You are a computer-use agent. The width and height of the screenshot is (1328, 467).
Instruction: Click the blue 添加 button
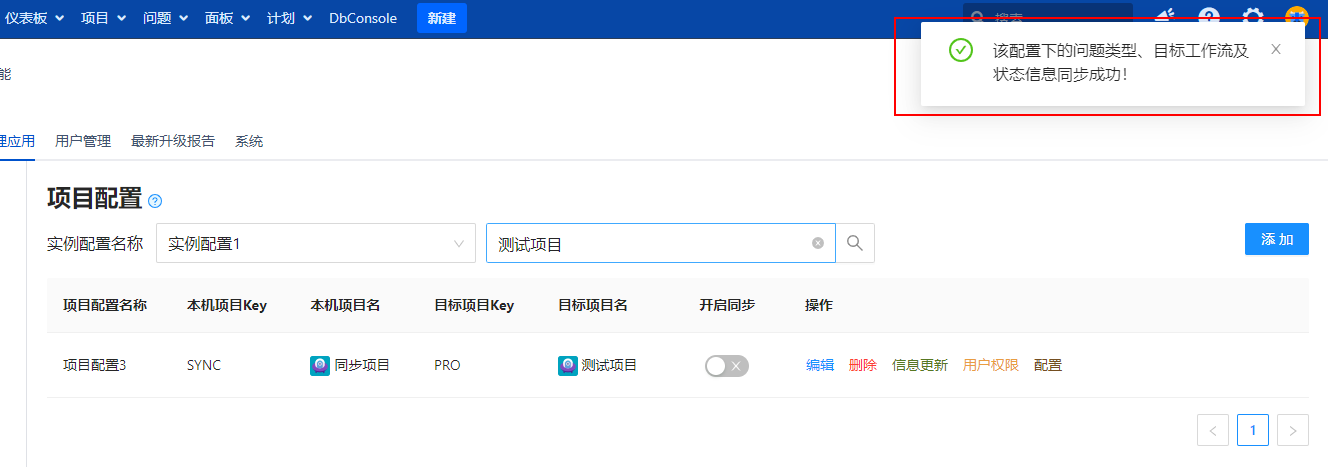1276,239
